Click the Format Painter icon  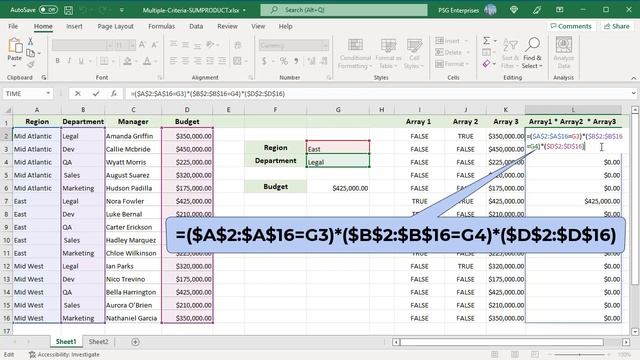pos(30,64)
